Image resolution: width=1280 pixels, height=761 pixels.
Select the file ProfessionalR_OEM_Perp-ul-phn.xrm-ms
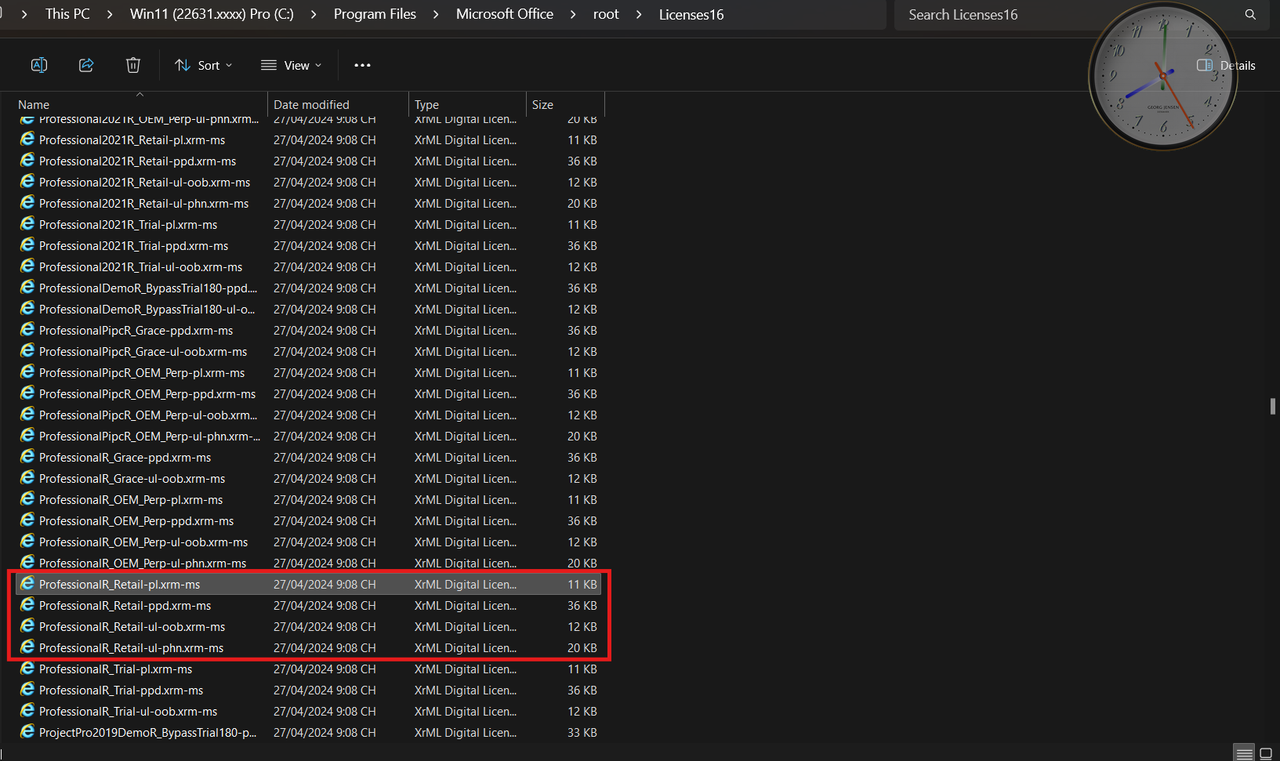pos(308,563)
